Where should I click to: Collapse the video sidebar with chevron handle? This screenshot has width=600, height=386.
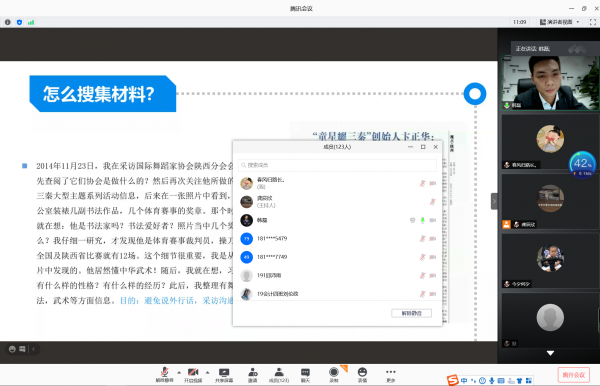[x=494, y=201]
